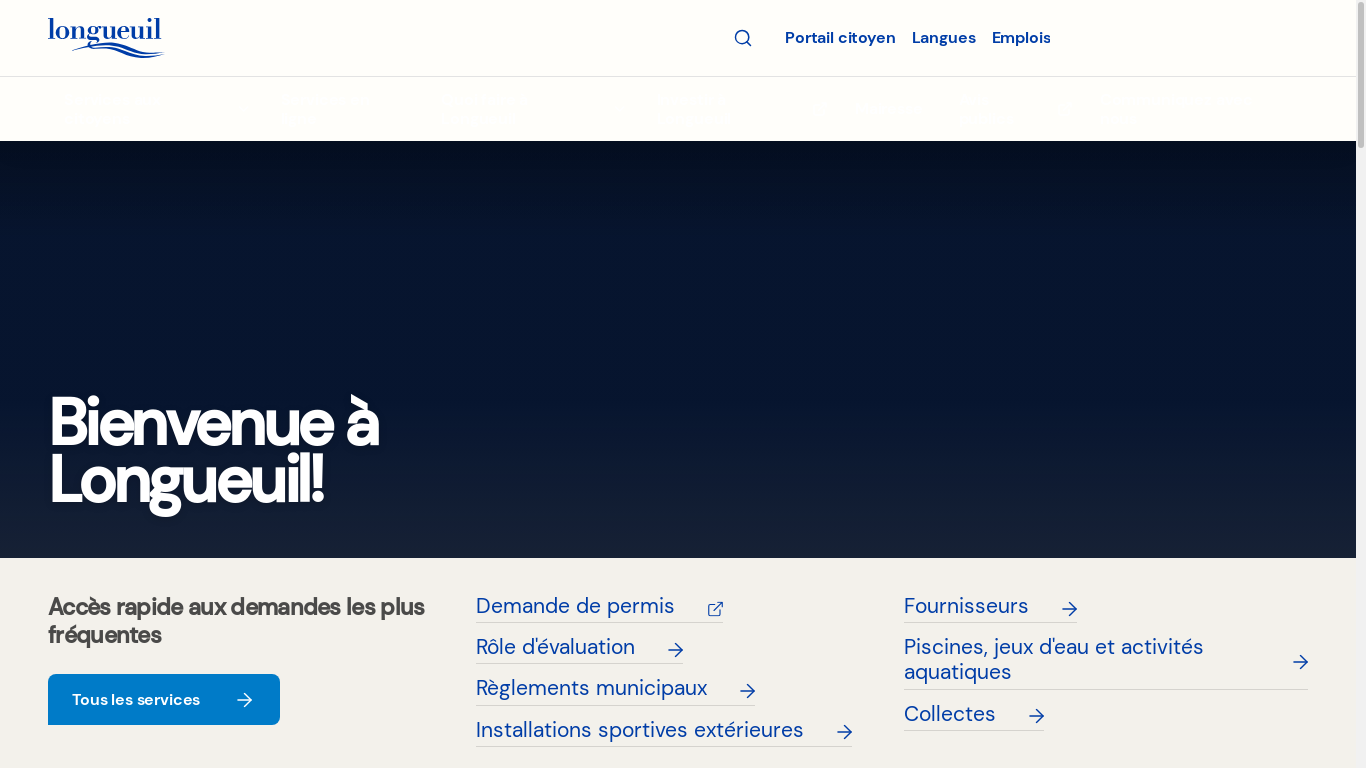Click arrow icon next to Collectes
Image resolution: width=1366 pixels, height=768 pixels.
[1036, 716]
